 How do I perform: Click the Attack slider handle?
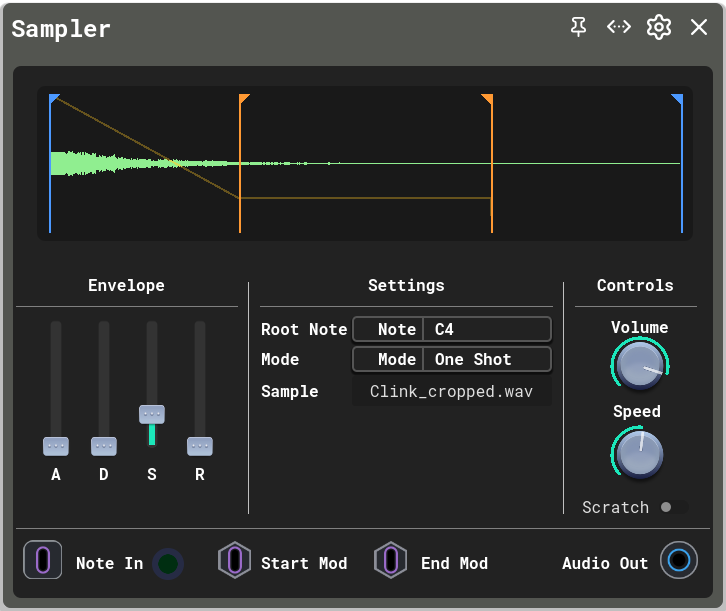click(x=56, y=446)
